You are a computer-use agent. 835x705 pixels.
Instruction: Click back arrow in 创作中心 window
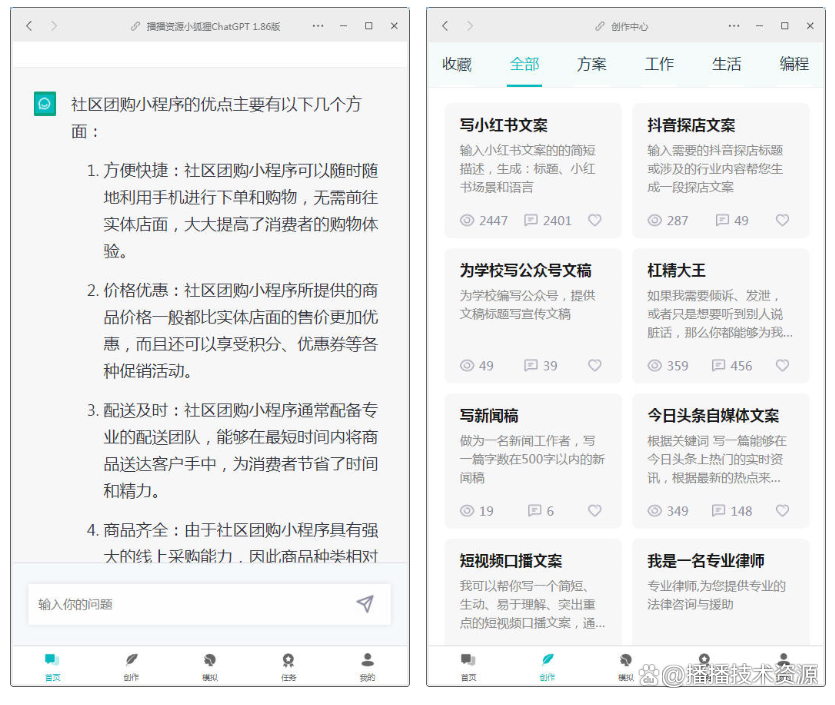click(445, 26)
